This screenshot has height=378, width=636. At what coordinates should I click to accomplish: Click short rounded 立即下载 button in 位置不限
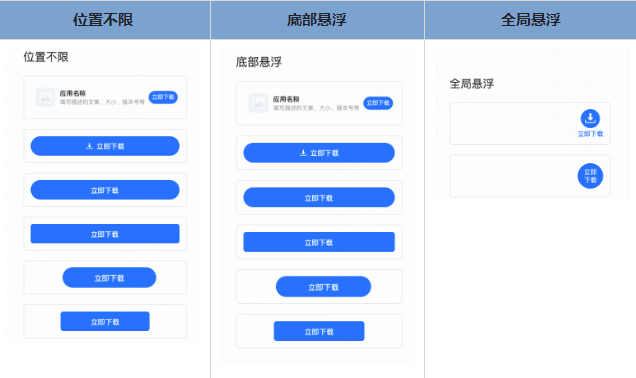pos(109,278)
